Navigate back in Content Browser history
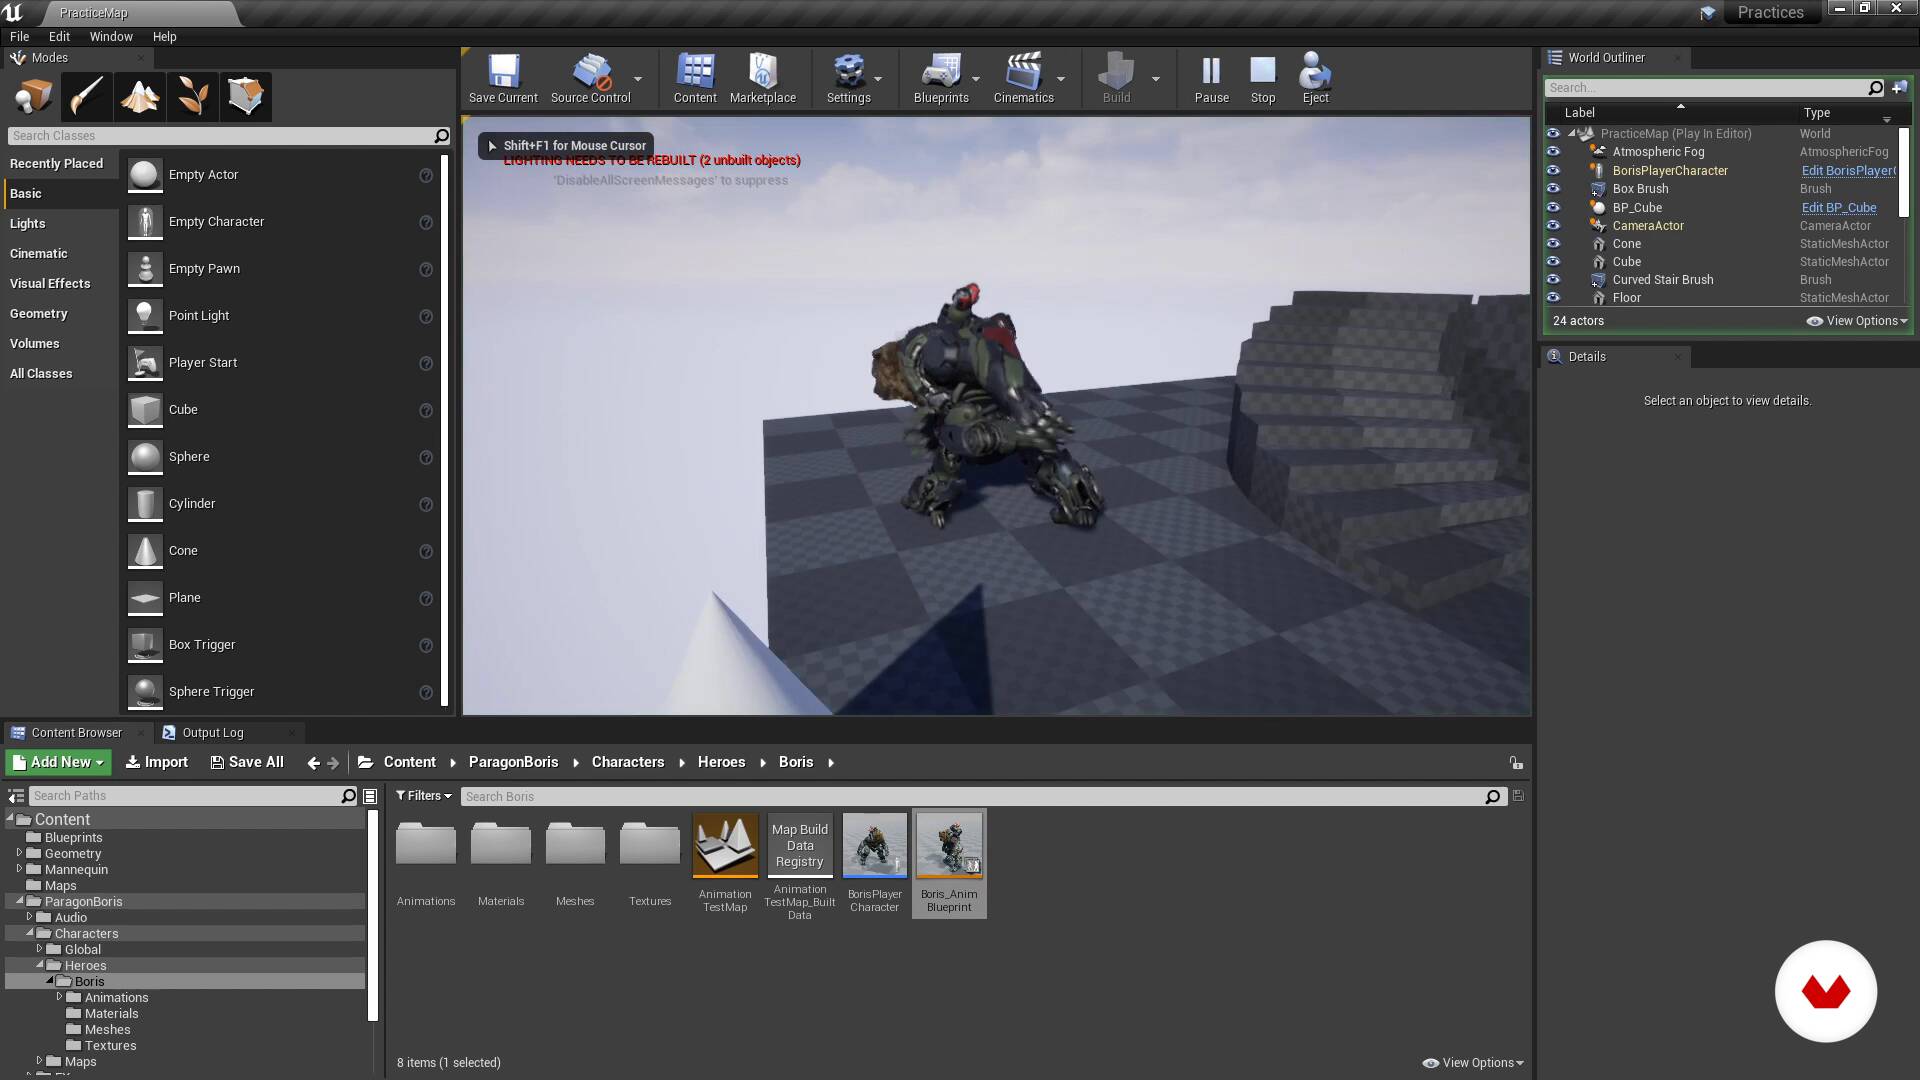The width and height of the screenshot is (1920, 1080). click(x=313, y=763)
